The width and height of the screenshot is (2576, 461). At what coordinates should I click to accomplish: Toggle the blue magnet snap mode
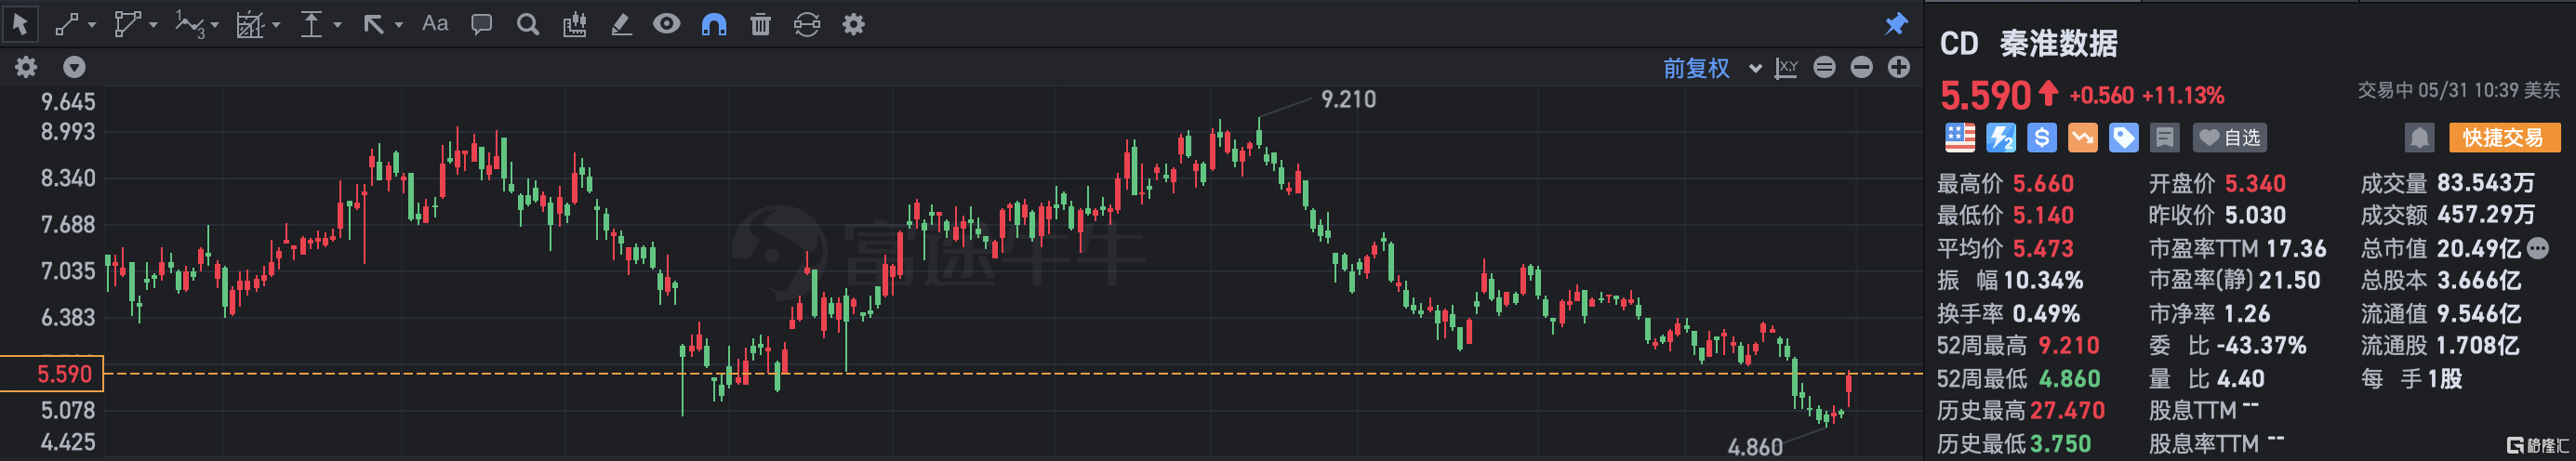pos(714,25)
